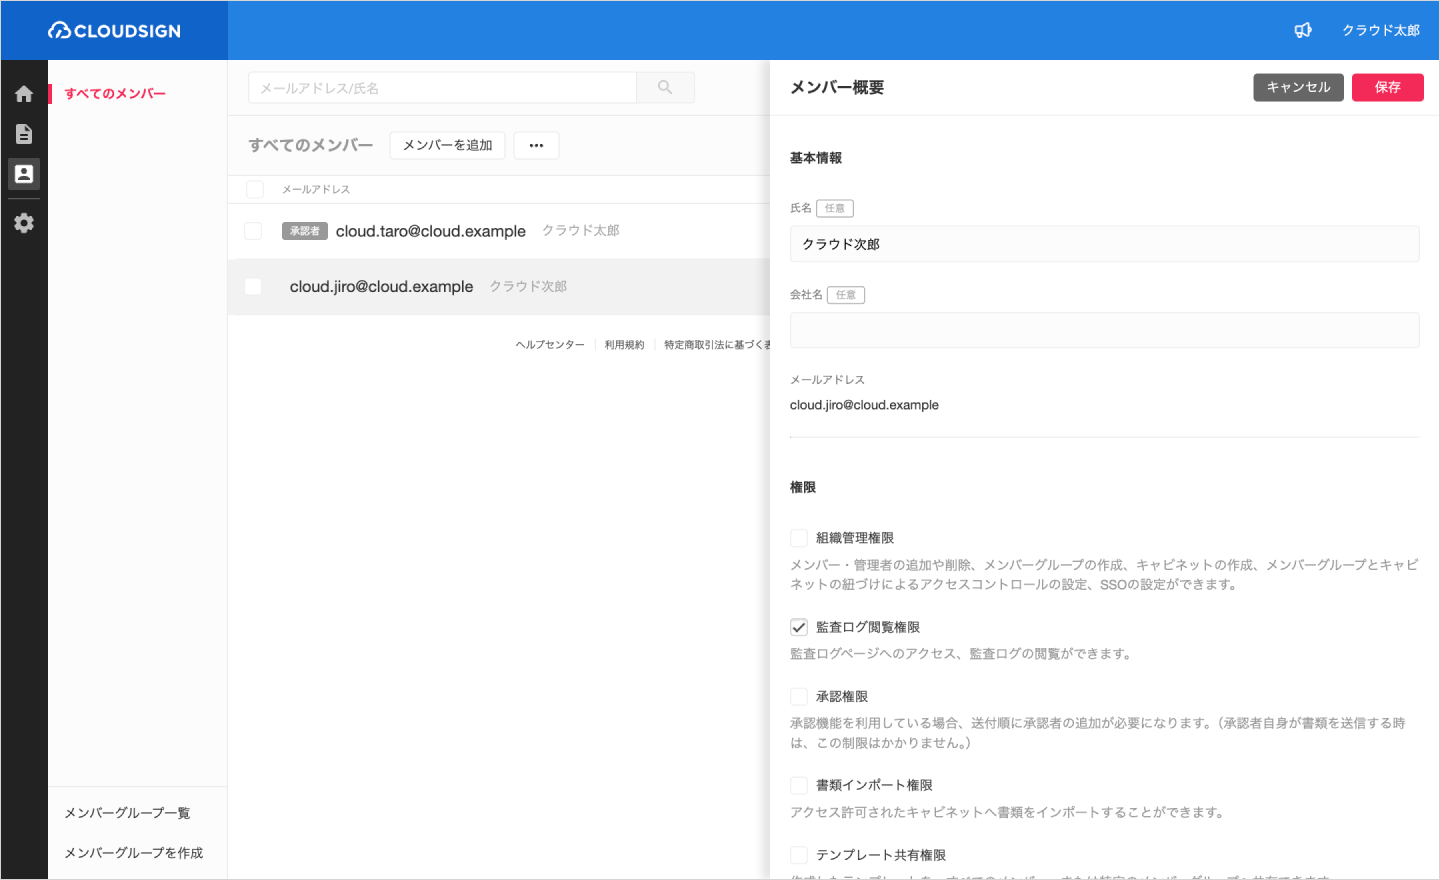Open メンバーグループを作成
1440x880 pixels.
coord(133,853)
